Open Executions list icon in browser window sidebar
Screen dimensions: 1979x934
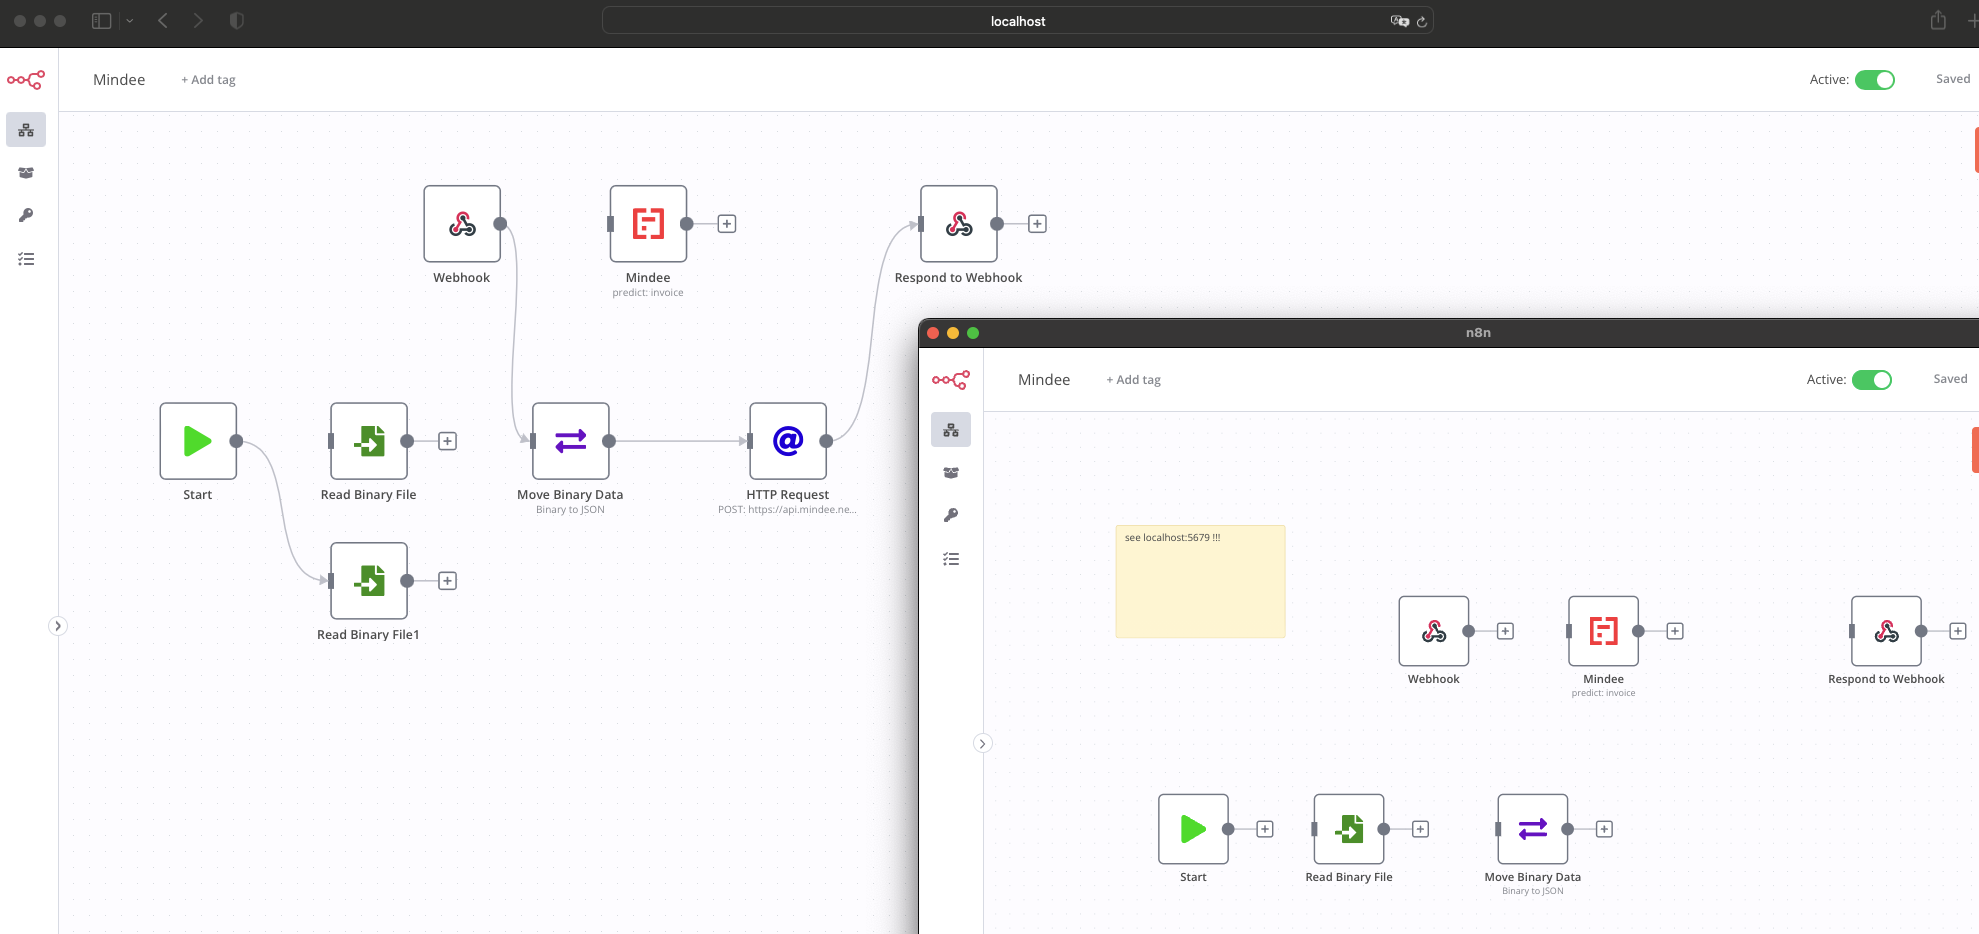point(26,259)
